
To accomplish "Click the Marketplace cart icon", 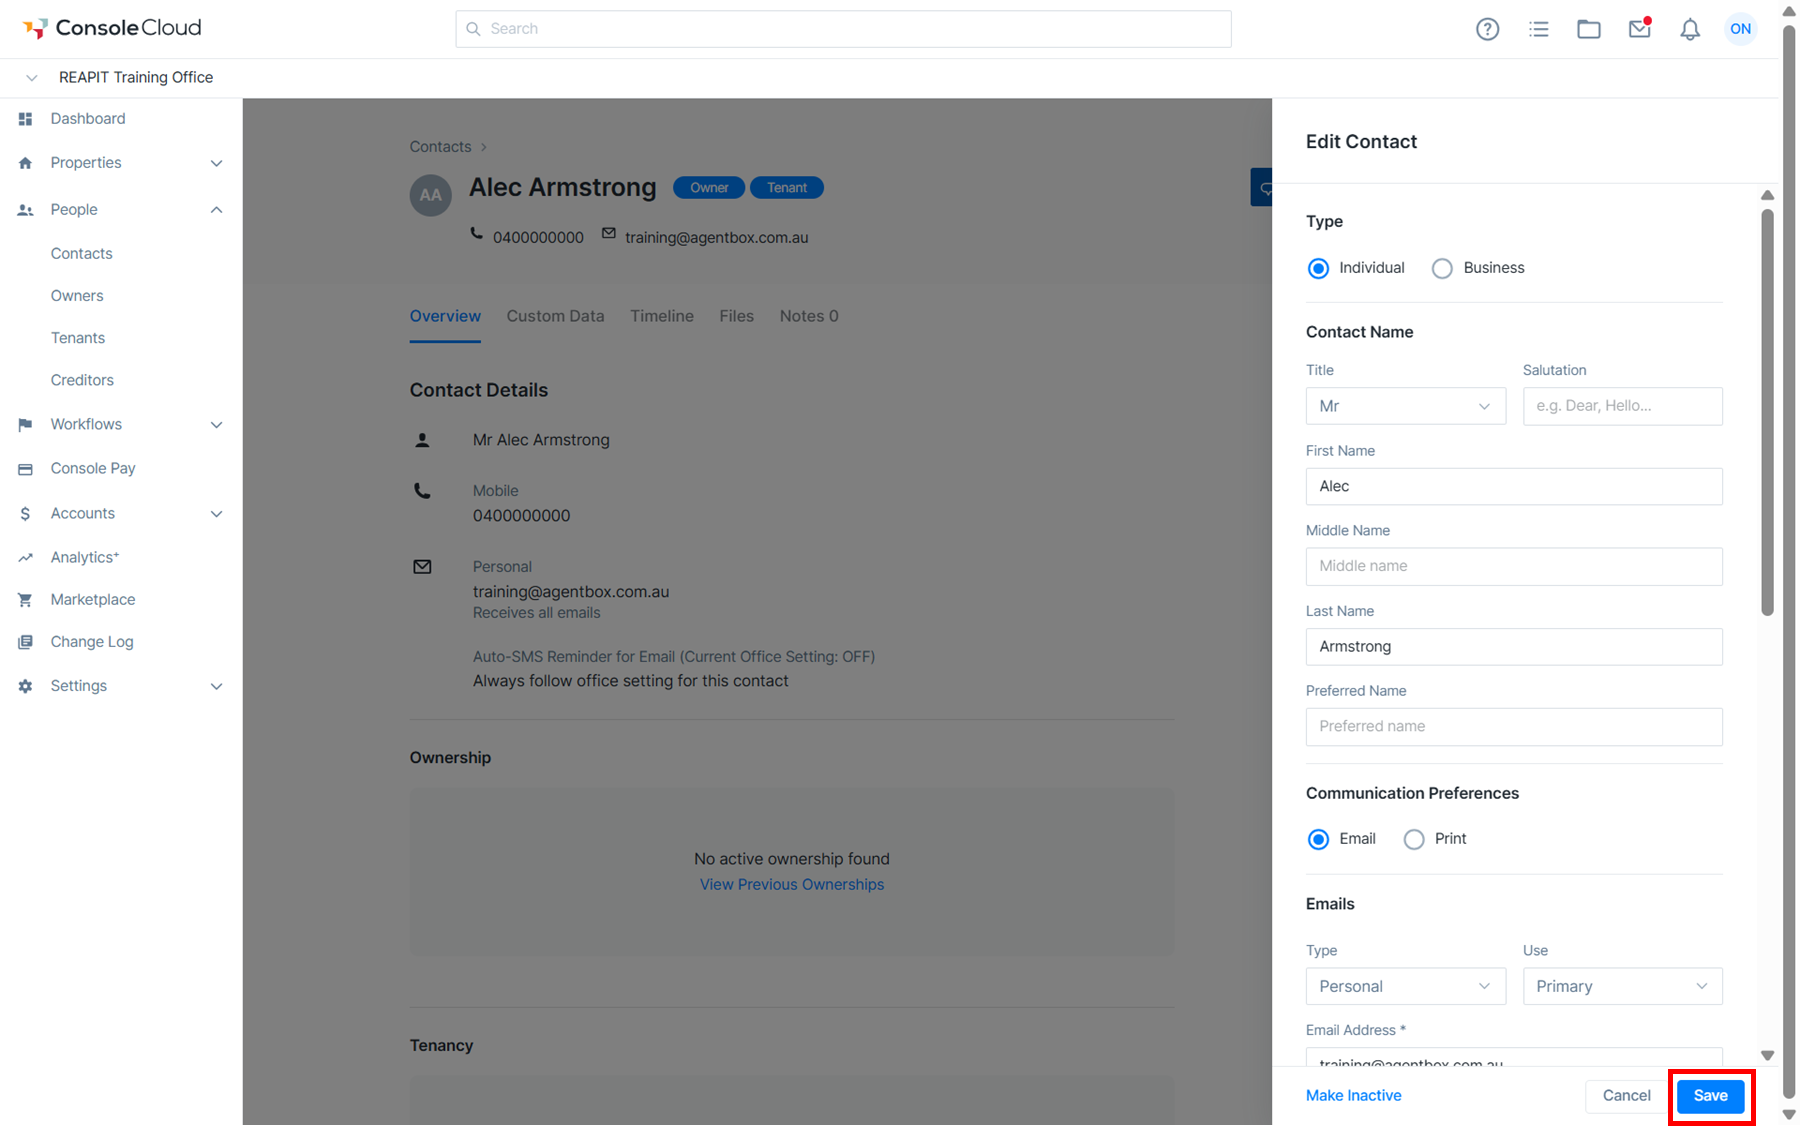I will (26, 600).
